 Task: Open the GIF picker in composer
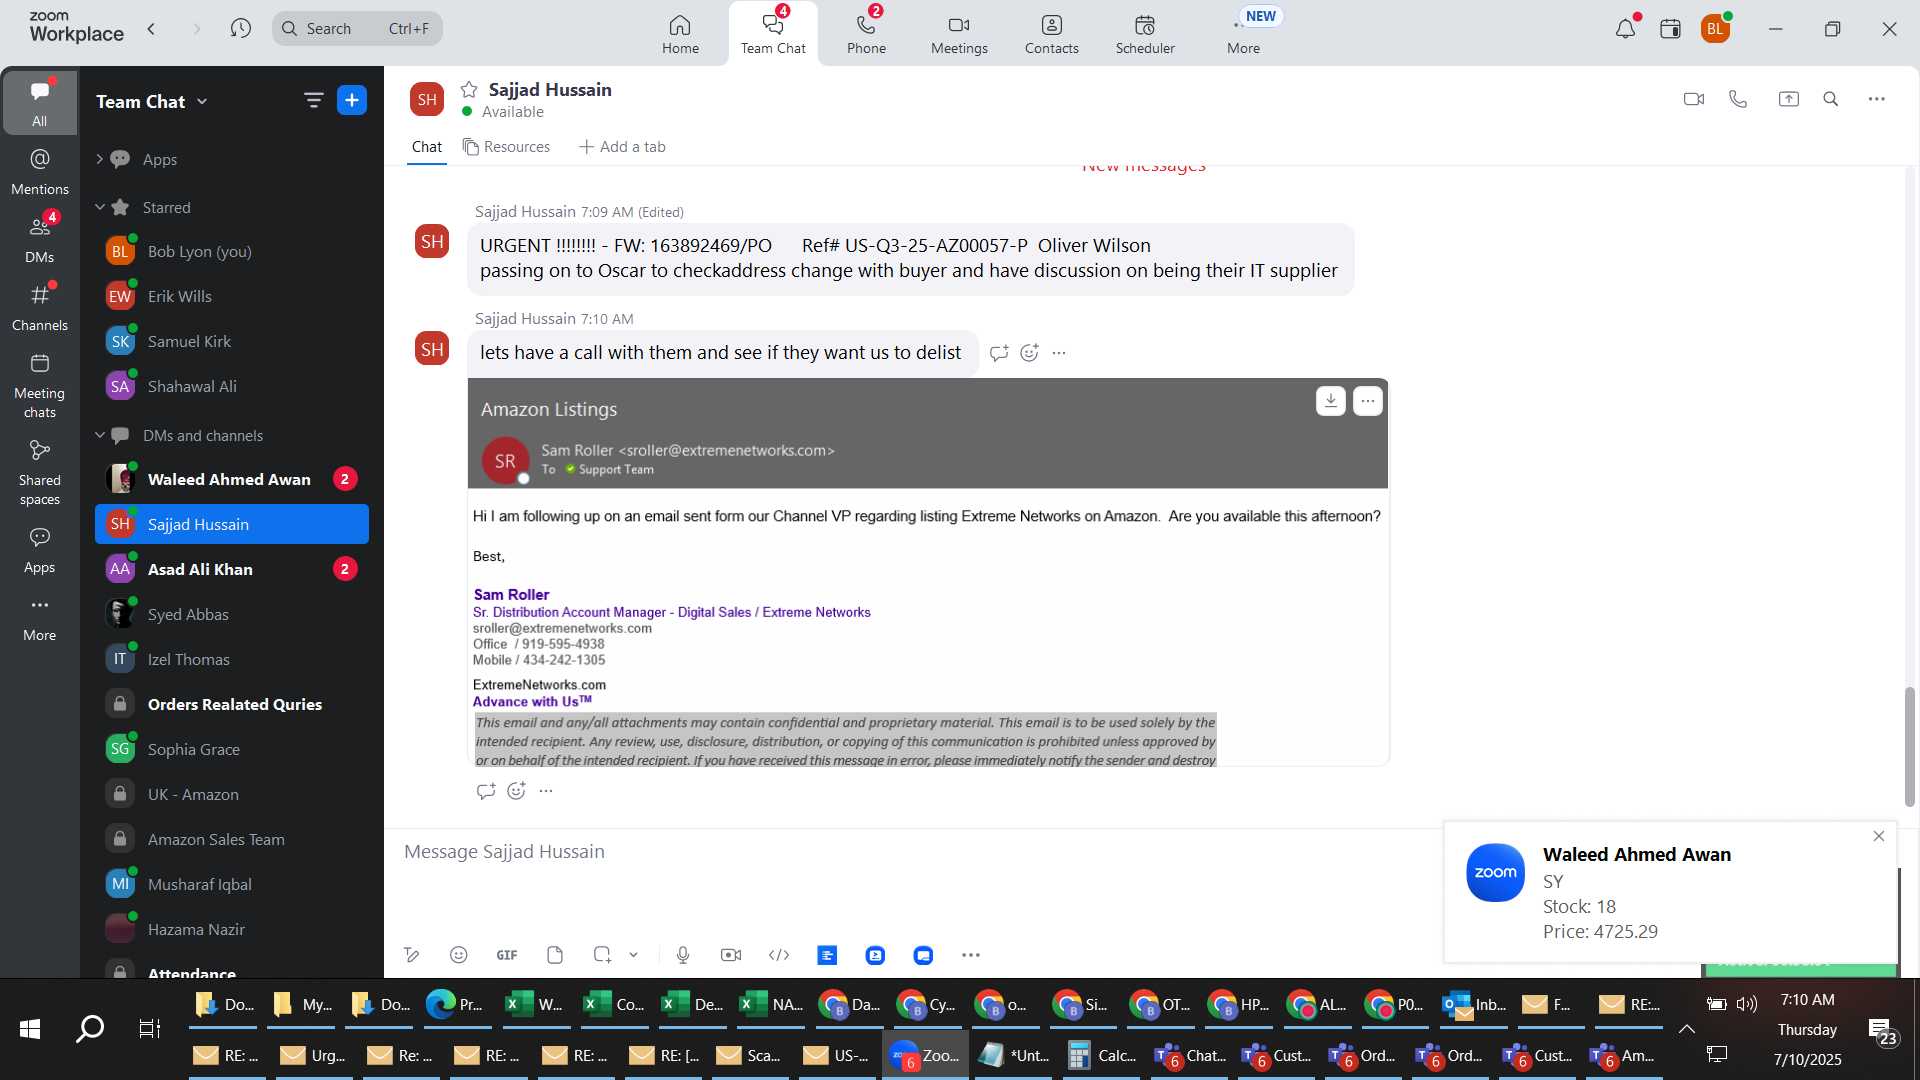pyautogui.click(x=507, y=955)
